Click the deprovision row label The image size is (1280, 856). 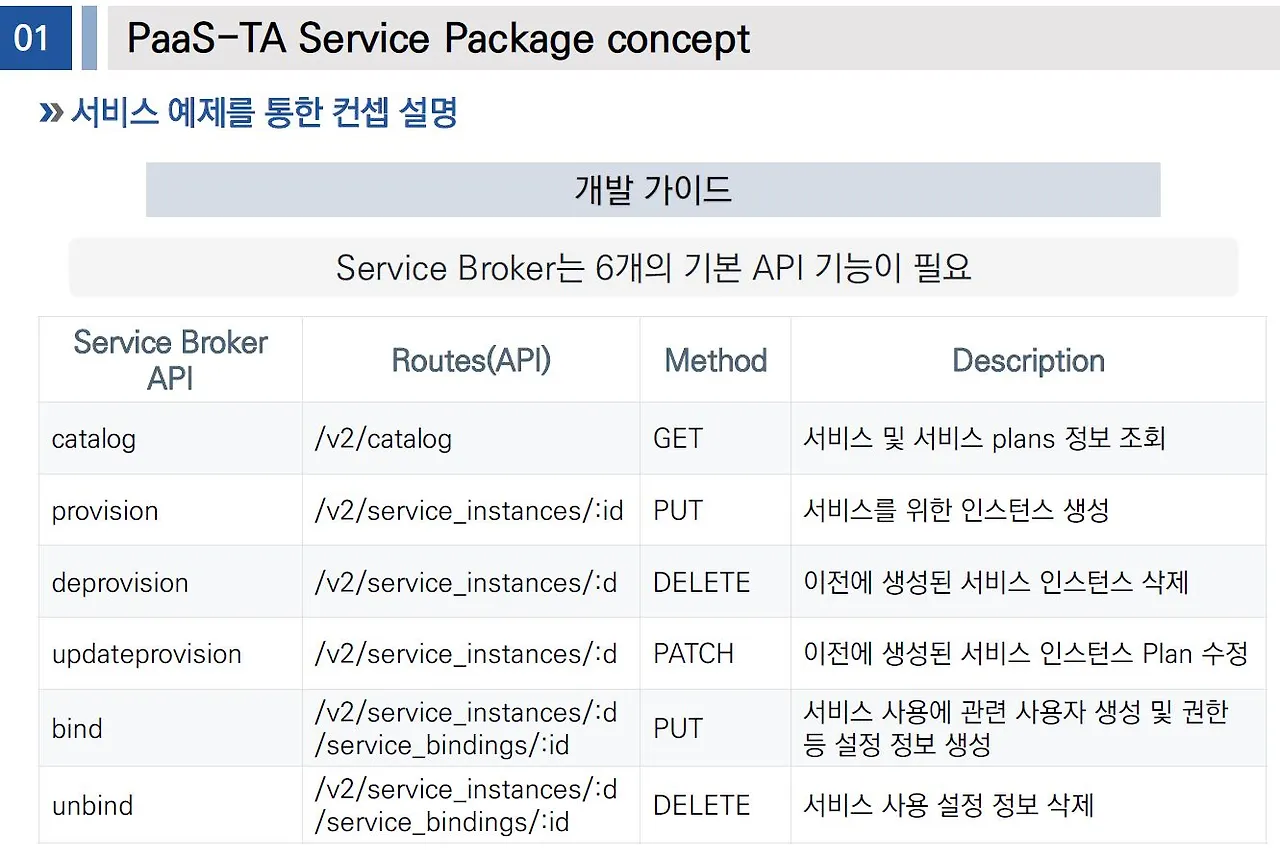120,582
